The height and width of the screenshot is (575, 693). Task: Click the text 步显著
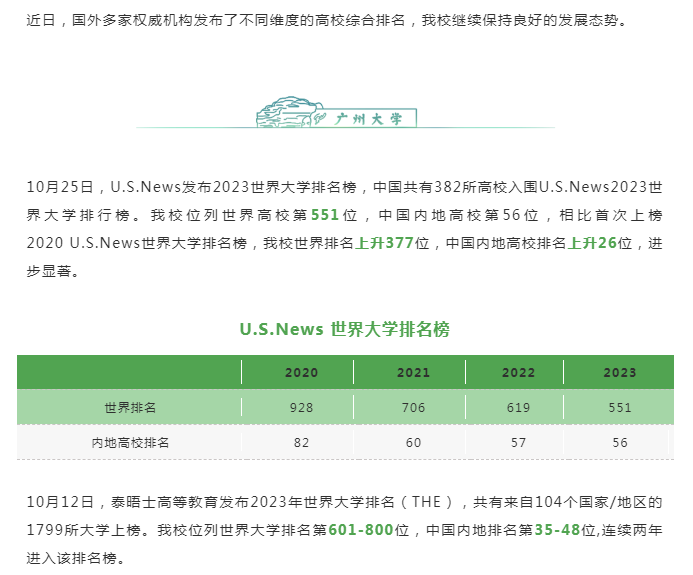coord(53,271)
